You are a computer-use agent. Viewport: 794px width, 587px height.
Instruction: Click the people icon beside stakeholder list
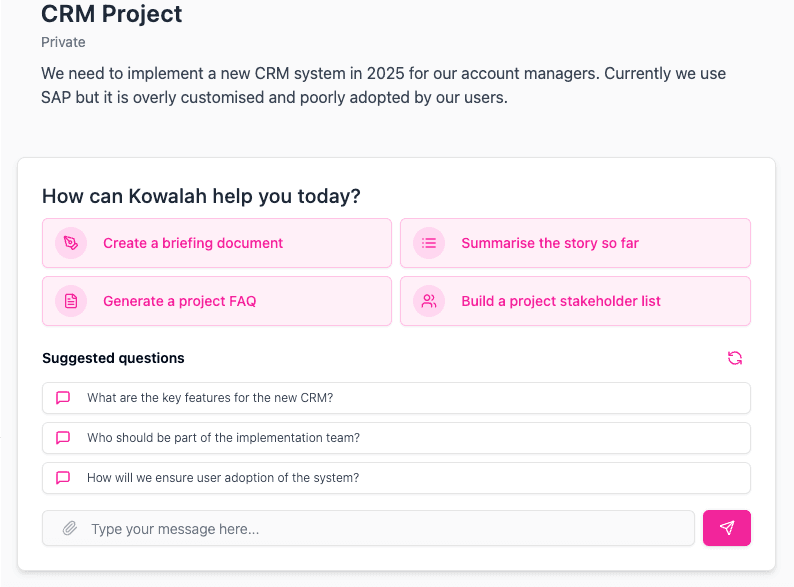coord(429,301)
